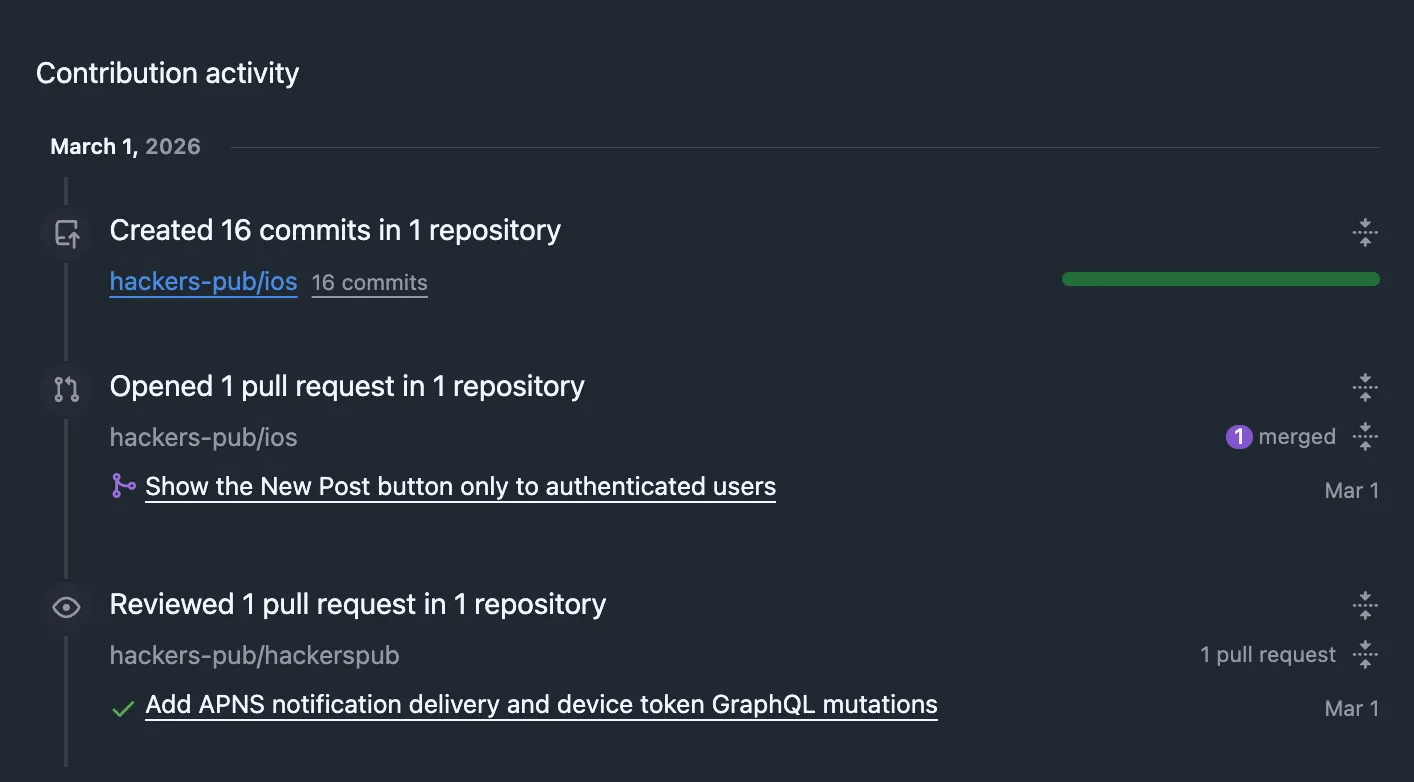Click the purple merged branch icon
The image size is (1414, 782).
124,486
